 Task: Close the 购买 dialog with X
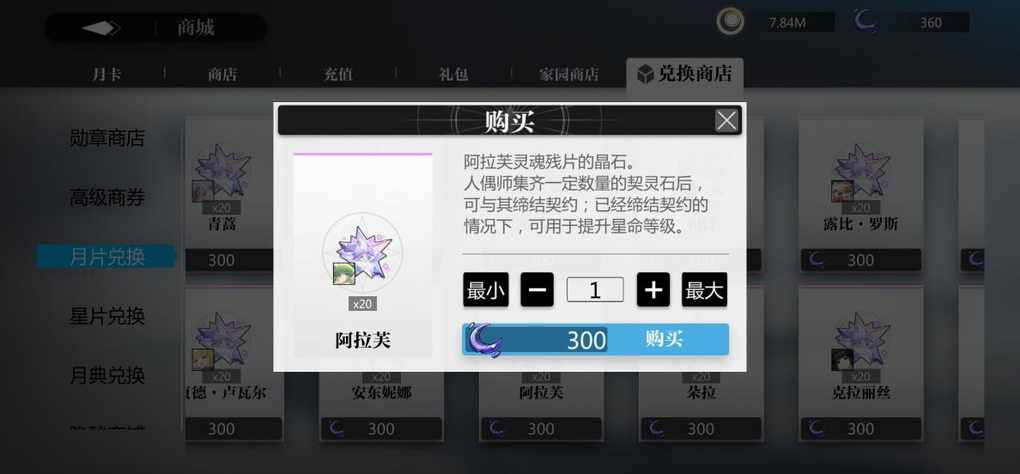[726, 120]
